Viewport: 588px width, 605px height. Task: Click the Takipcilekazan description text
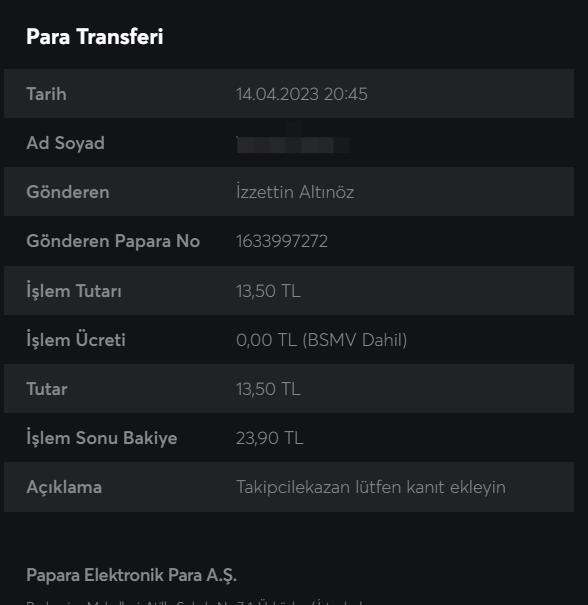click(x=371, y=487)
